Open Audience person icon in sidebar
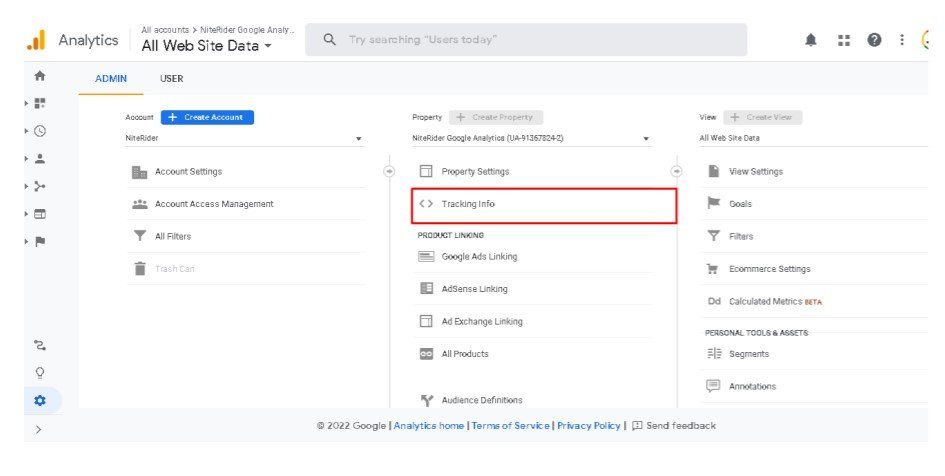 tap(40, 158)
